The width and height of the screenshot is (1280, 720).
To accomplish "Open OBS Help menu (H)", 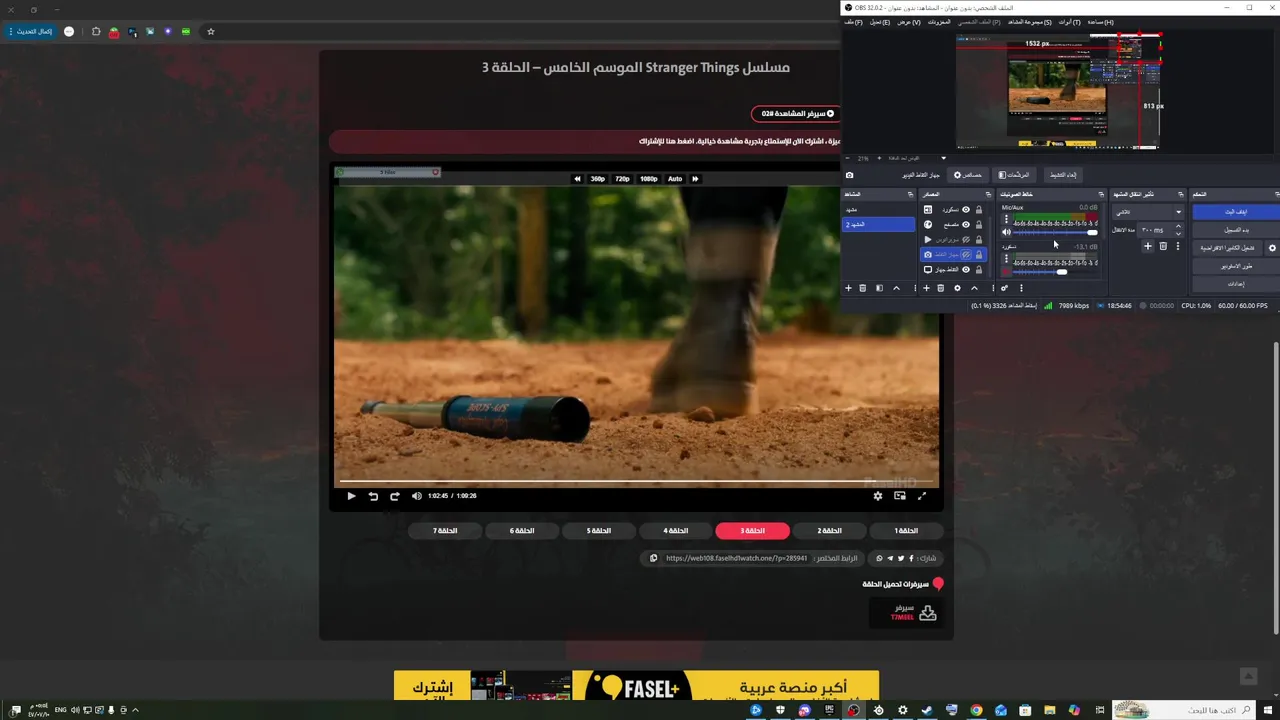I will [1100, 22].
